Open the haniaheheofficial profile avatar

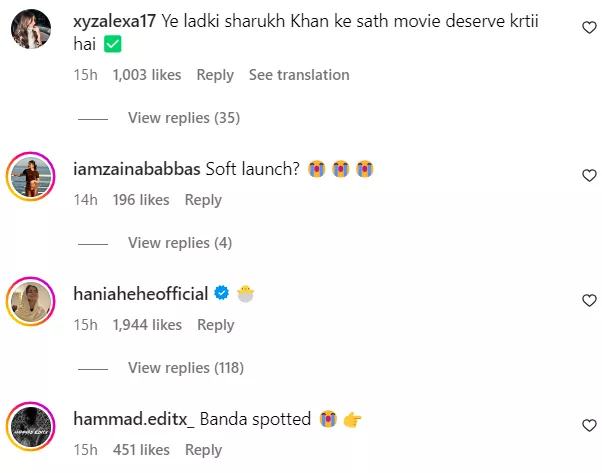pos(32,304)
